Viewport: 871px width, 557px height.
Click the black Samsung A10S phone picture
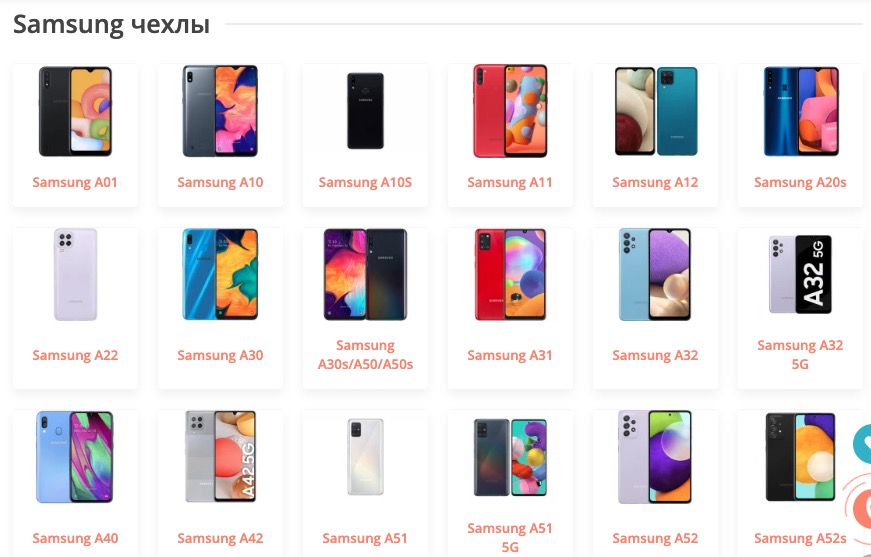click(x=365, y=111)
